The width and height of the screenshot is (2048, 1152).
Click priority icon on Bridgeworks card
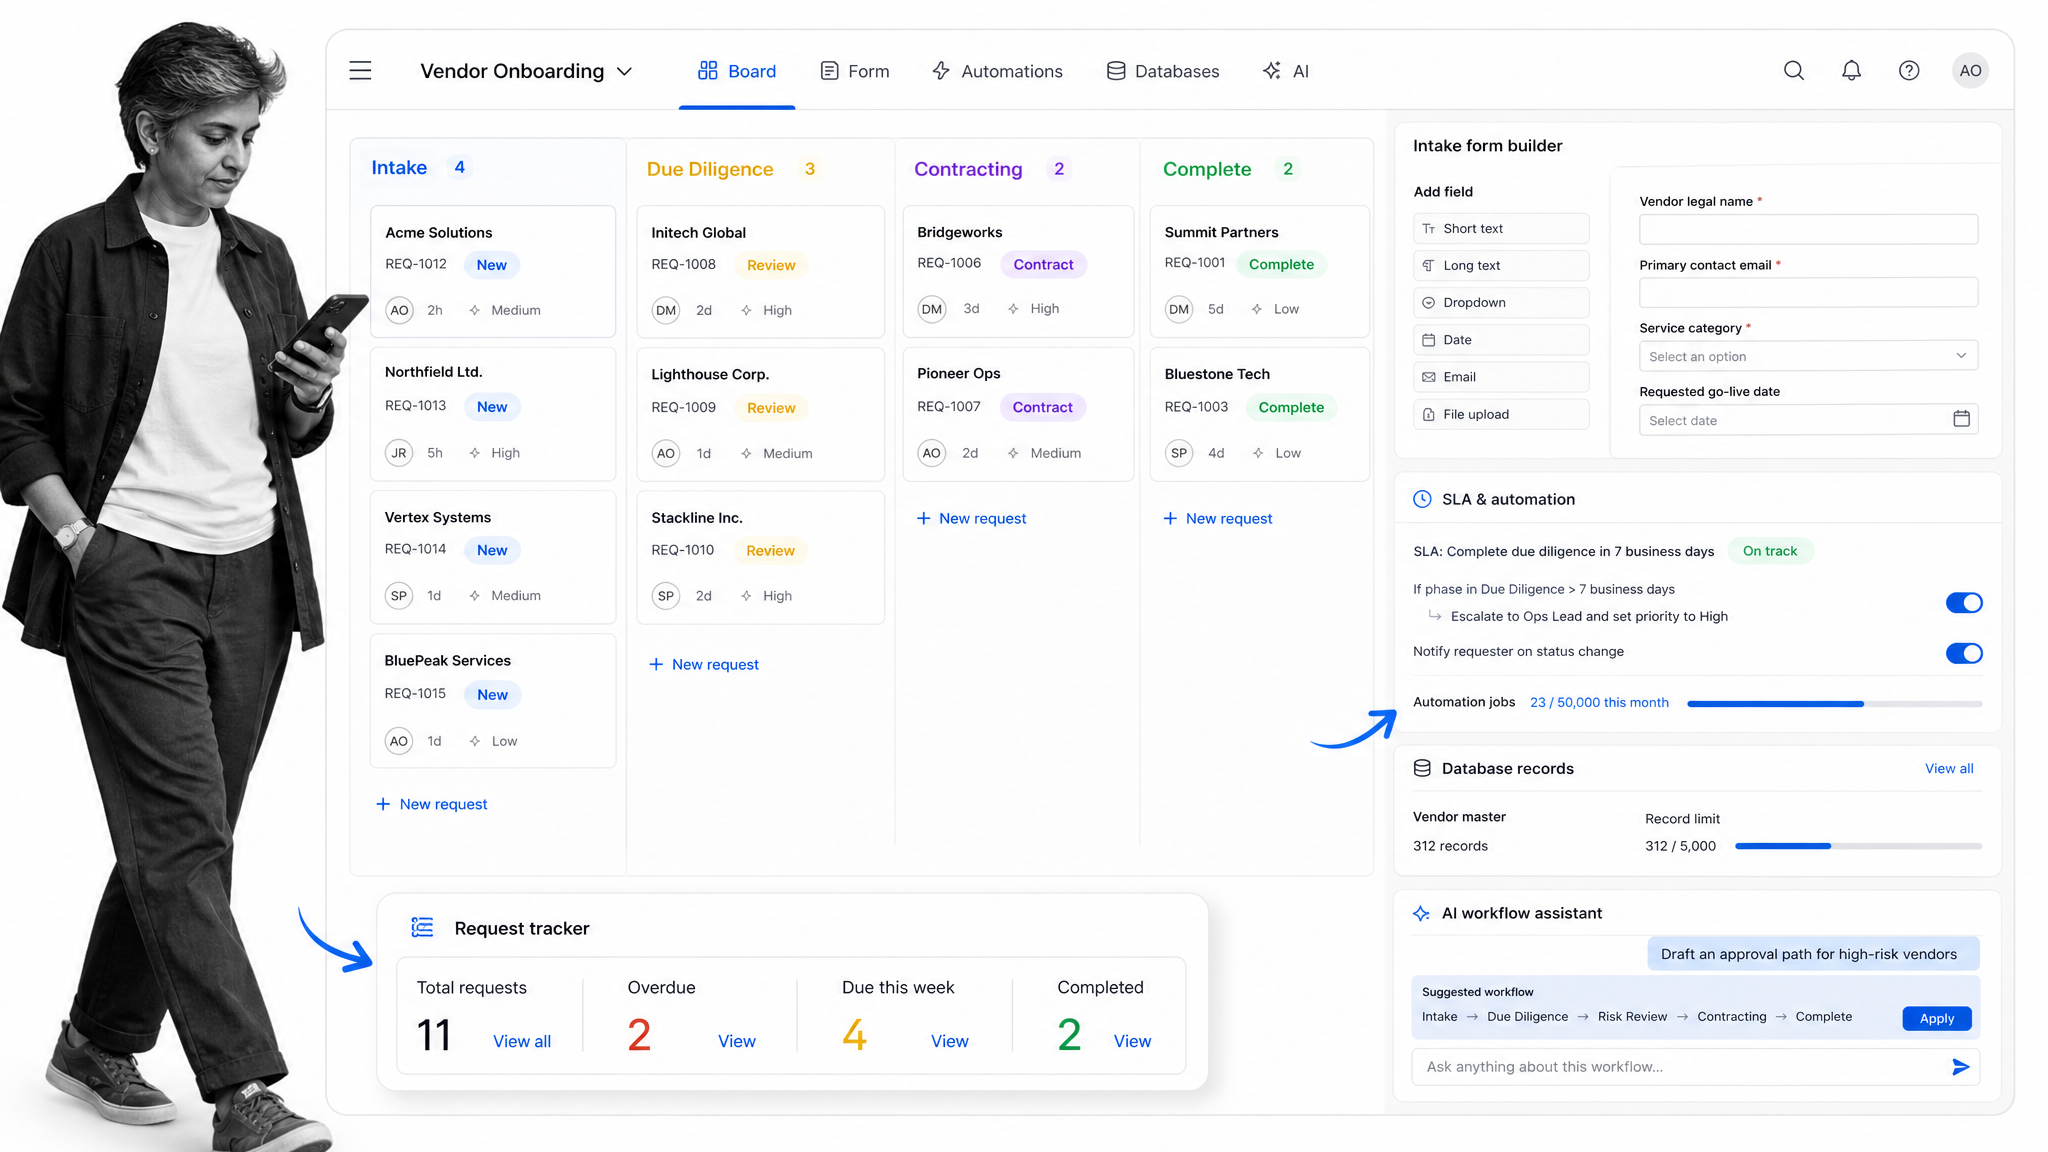[1013, 309]
